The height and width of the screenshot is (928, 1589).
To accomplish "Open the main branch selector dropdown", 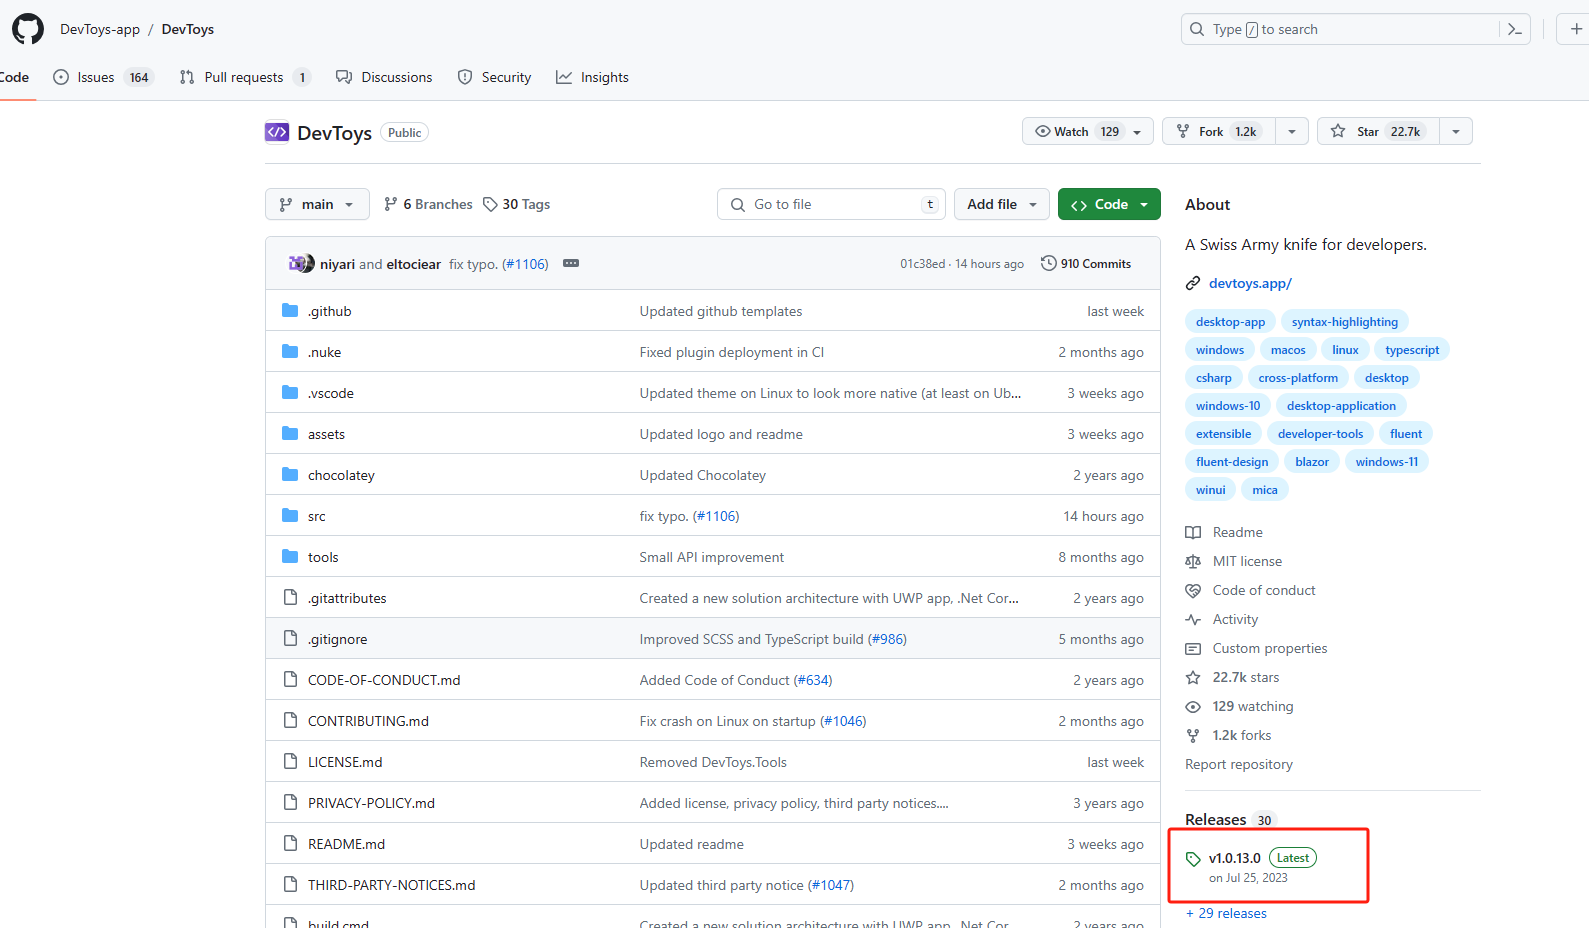I will [x=317, y=204].
